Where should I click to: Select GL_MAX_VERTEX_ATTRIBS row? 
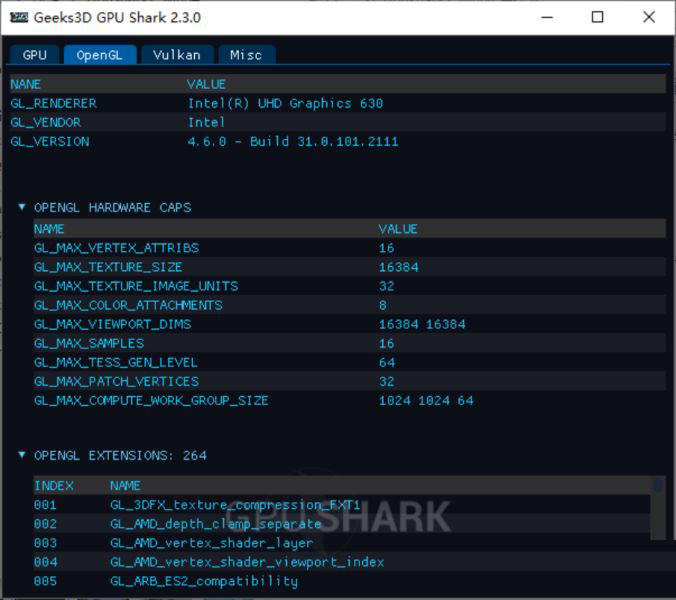tap(350, 248)
